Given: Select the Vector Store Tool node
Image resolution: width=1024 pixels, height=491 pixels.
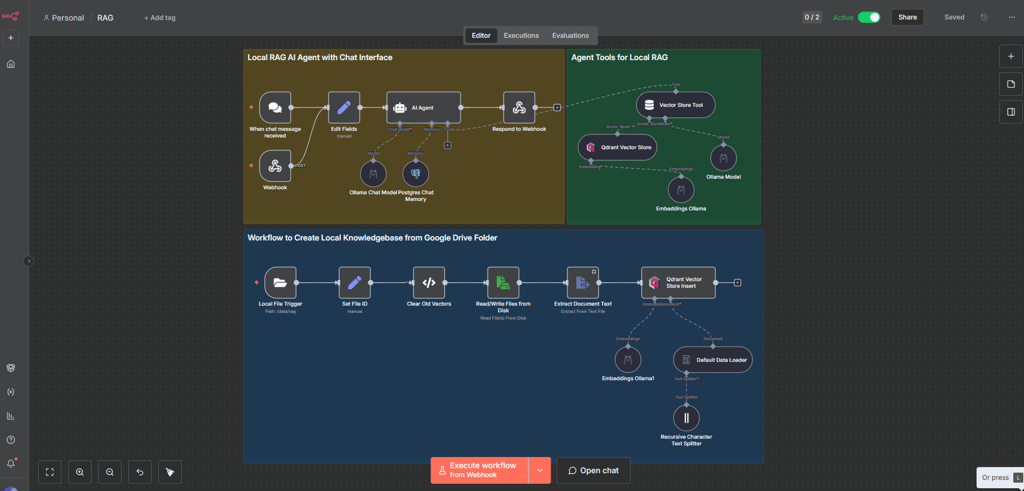Looking at the screenshot, I should coord(675,104).
